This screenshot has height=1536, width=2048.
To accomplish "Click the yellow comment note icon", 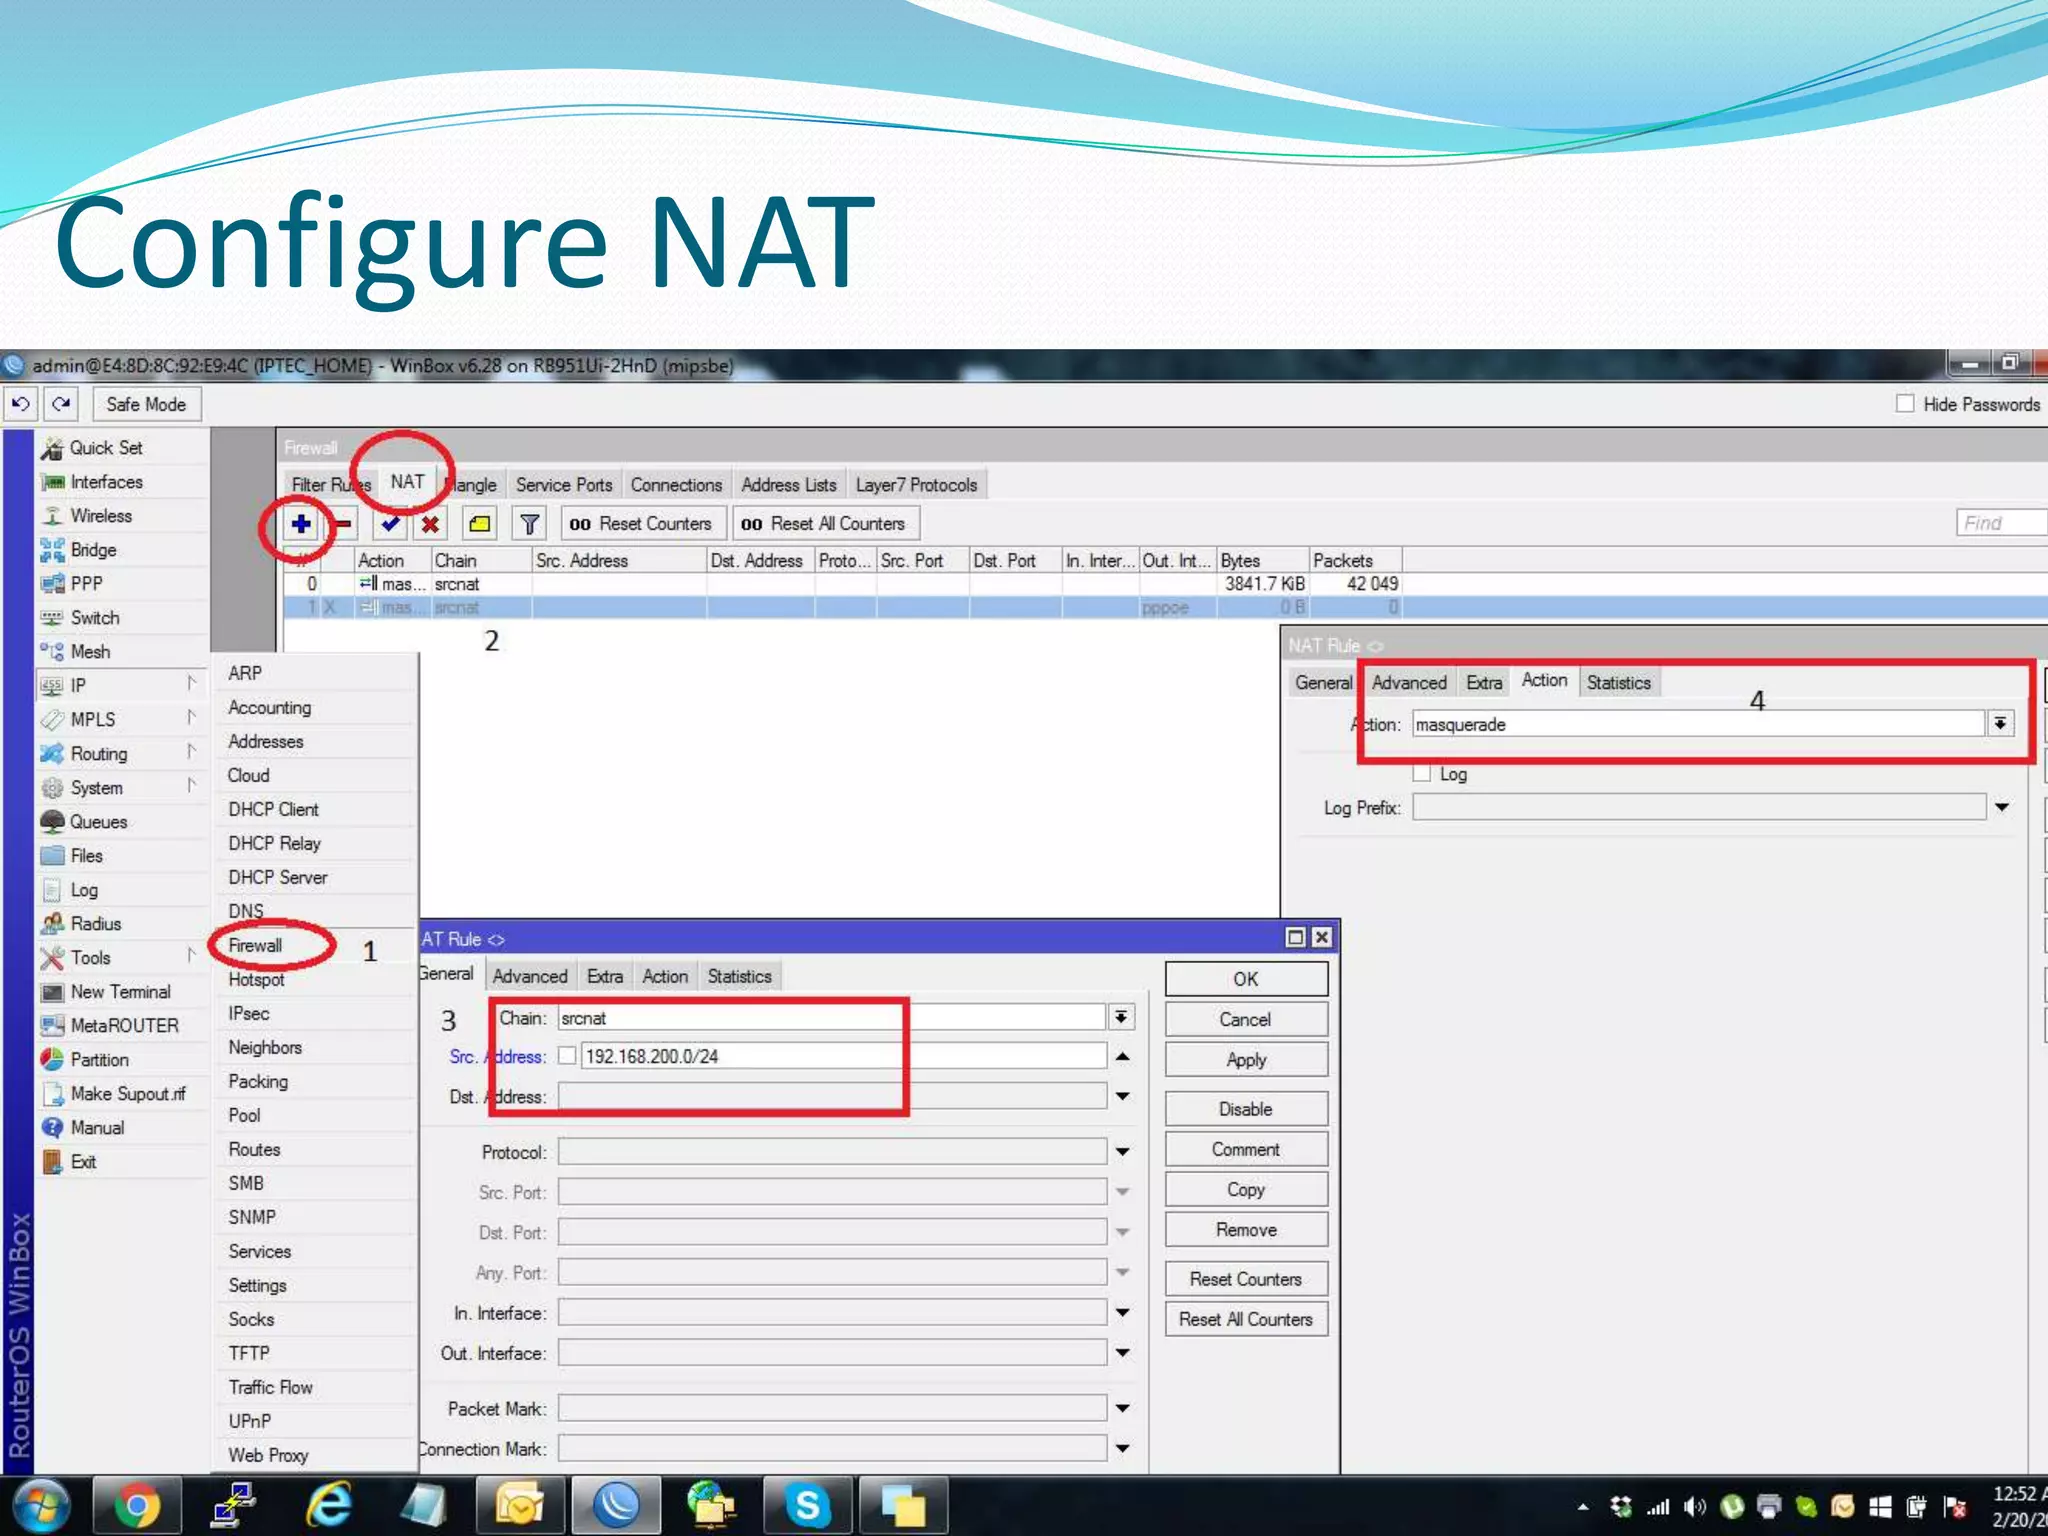I will click(x=480, y=523).
